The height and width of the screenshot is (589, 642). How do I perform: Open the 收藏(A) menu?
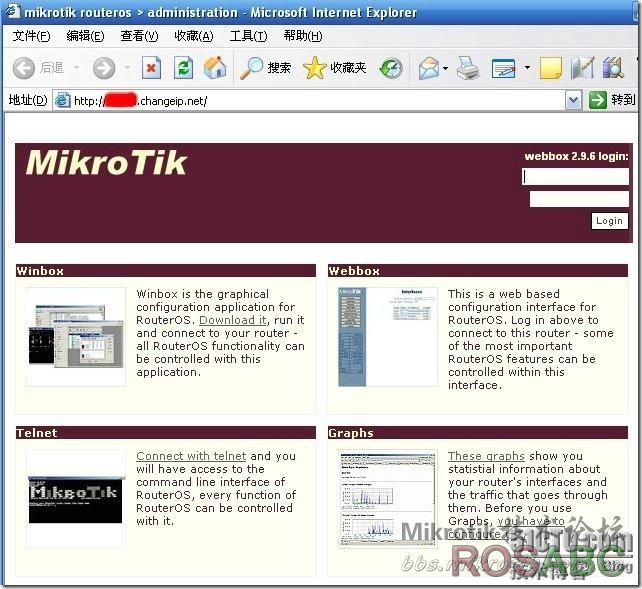194,36
